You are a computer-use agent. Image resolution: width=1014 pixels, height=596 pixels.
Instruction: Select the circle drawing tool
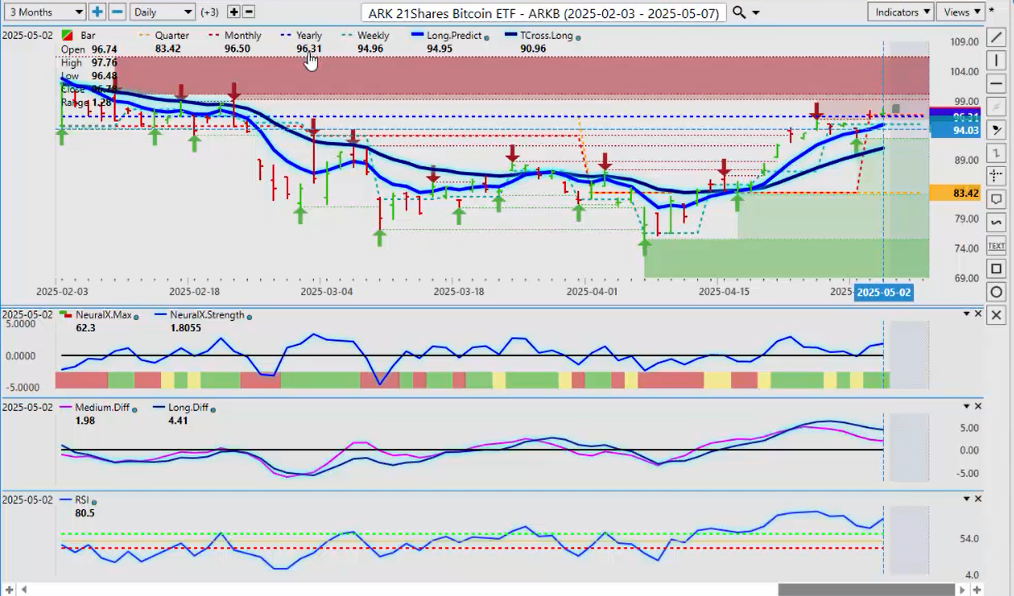click(x=996, y=292)
